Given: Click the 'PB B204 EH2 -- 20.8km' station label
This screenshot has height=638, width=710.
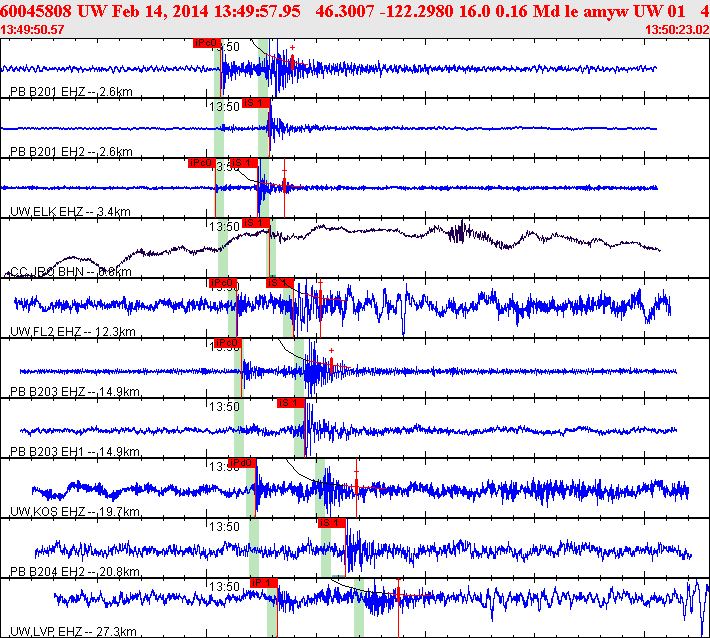Looking at the screenshot, I should tap(75, 571).
